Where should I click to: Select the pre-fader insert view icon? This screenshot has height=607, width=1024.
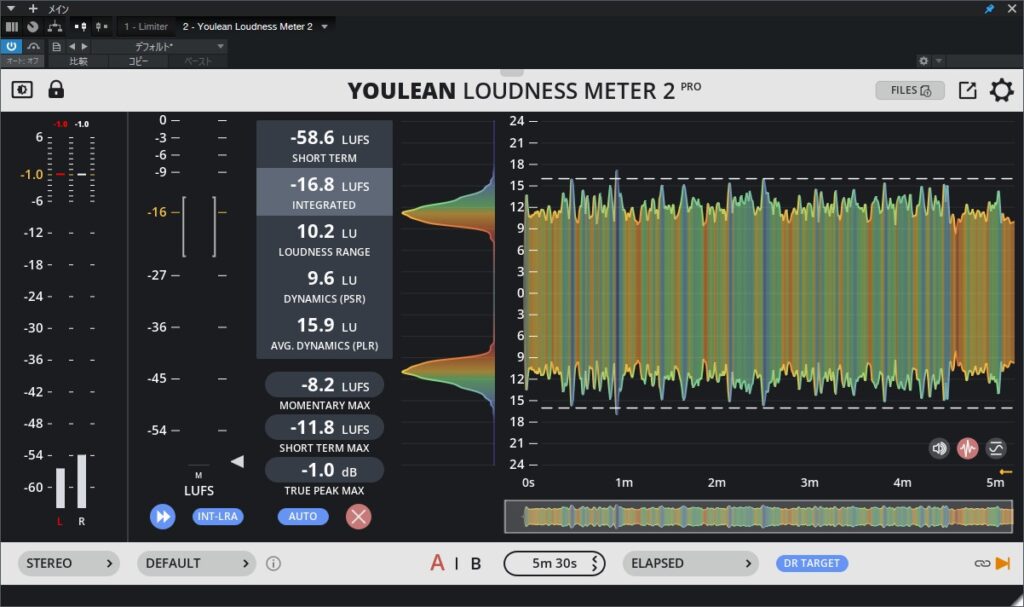tap(80, 27)
